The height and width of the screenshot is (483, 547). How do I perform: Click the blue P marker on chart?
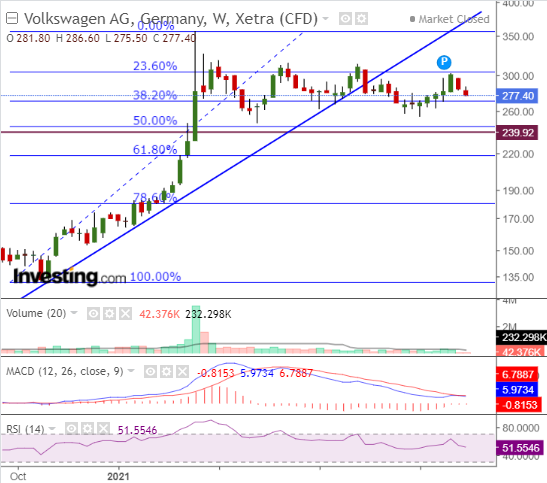click(444, 62)
